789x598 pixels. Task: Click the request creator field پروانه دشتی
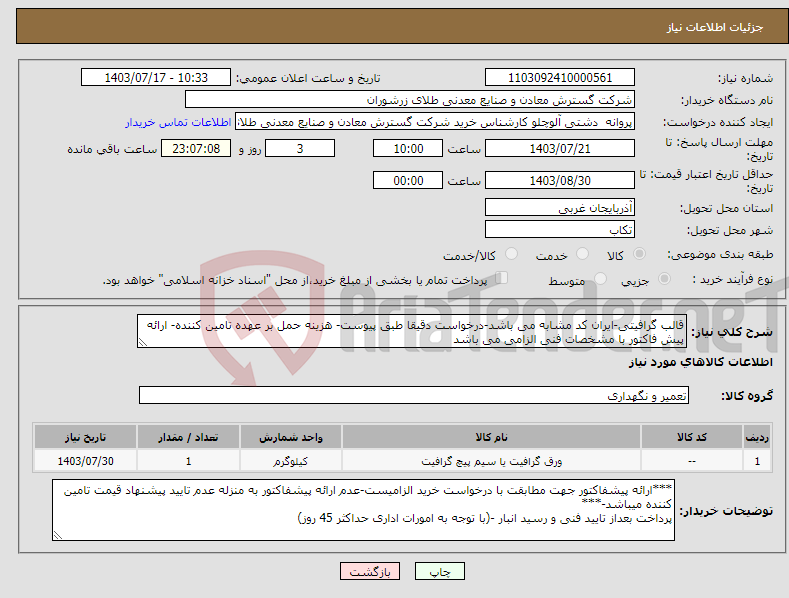pyautogui.click(x=435, y=122)
